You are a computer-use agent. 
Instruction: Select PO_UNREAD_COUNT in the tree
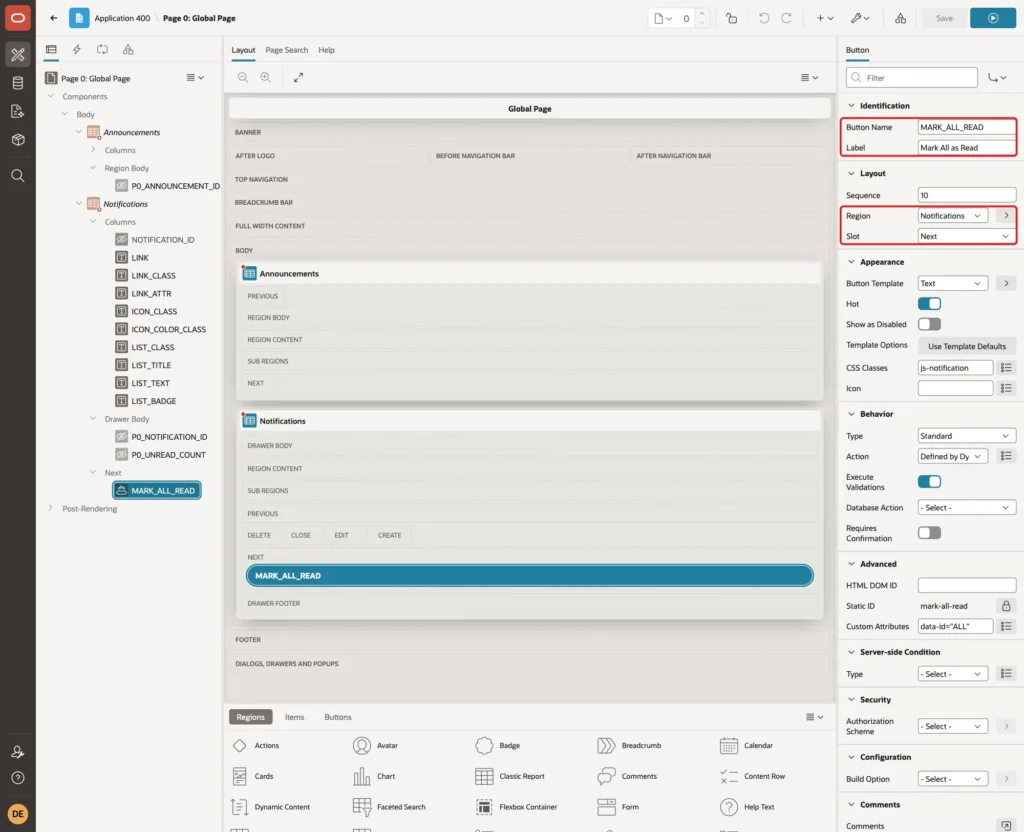click(x=168, y=455)
